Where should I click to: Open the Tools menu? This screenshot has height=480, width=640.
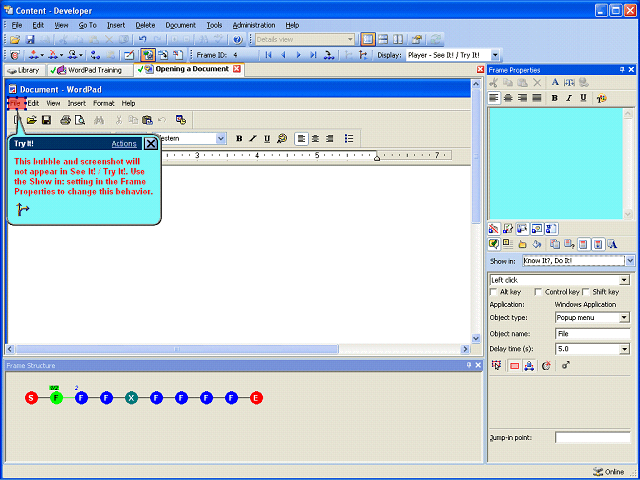coord(214,25)
